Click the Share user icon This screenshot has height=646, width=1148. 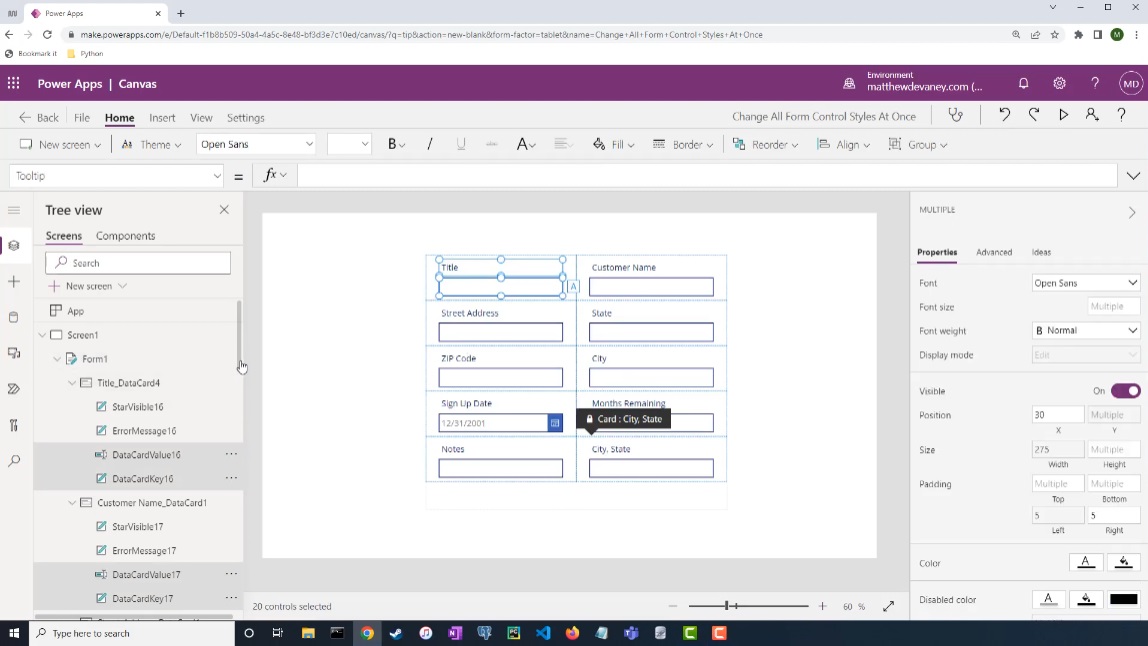(x=1092, y=115)
